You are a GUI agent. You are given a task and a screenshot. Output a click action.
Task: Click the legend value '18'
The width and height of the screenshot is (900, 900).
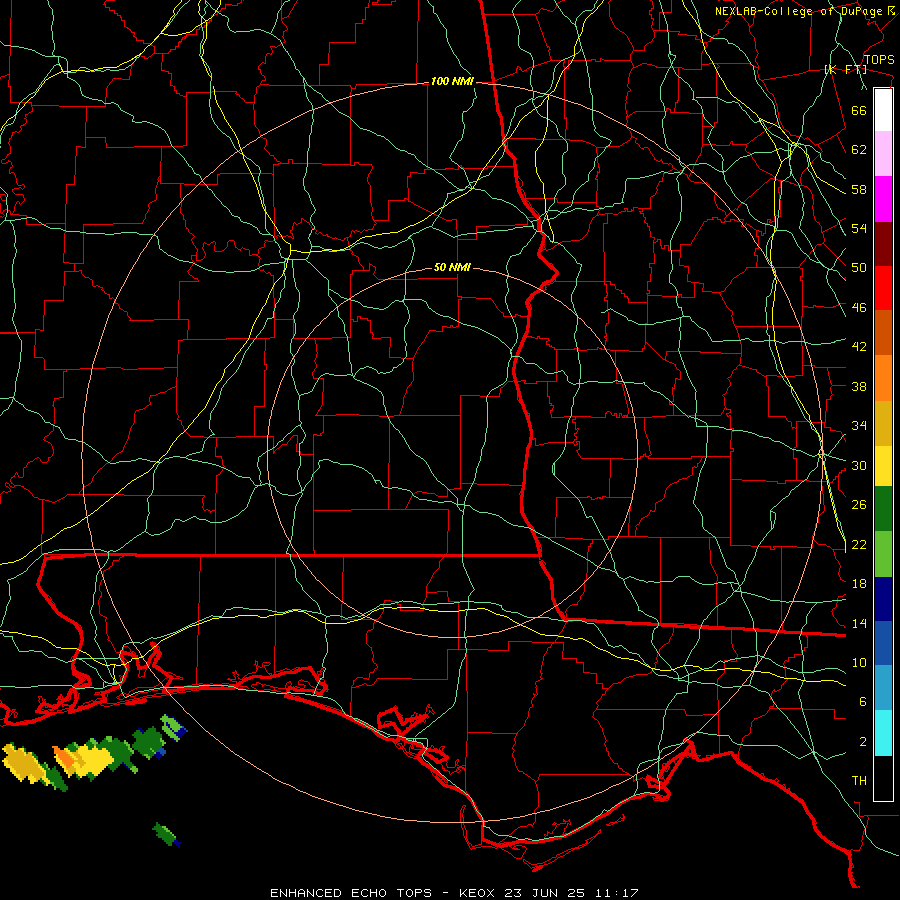coord(859,584)
